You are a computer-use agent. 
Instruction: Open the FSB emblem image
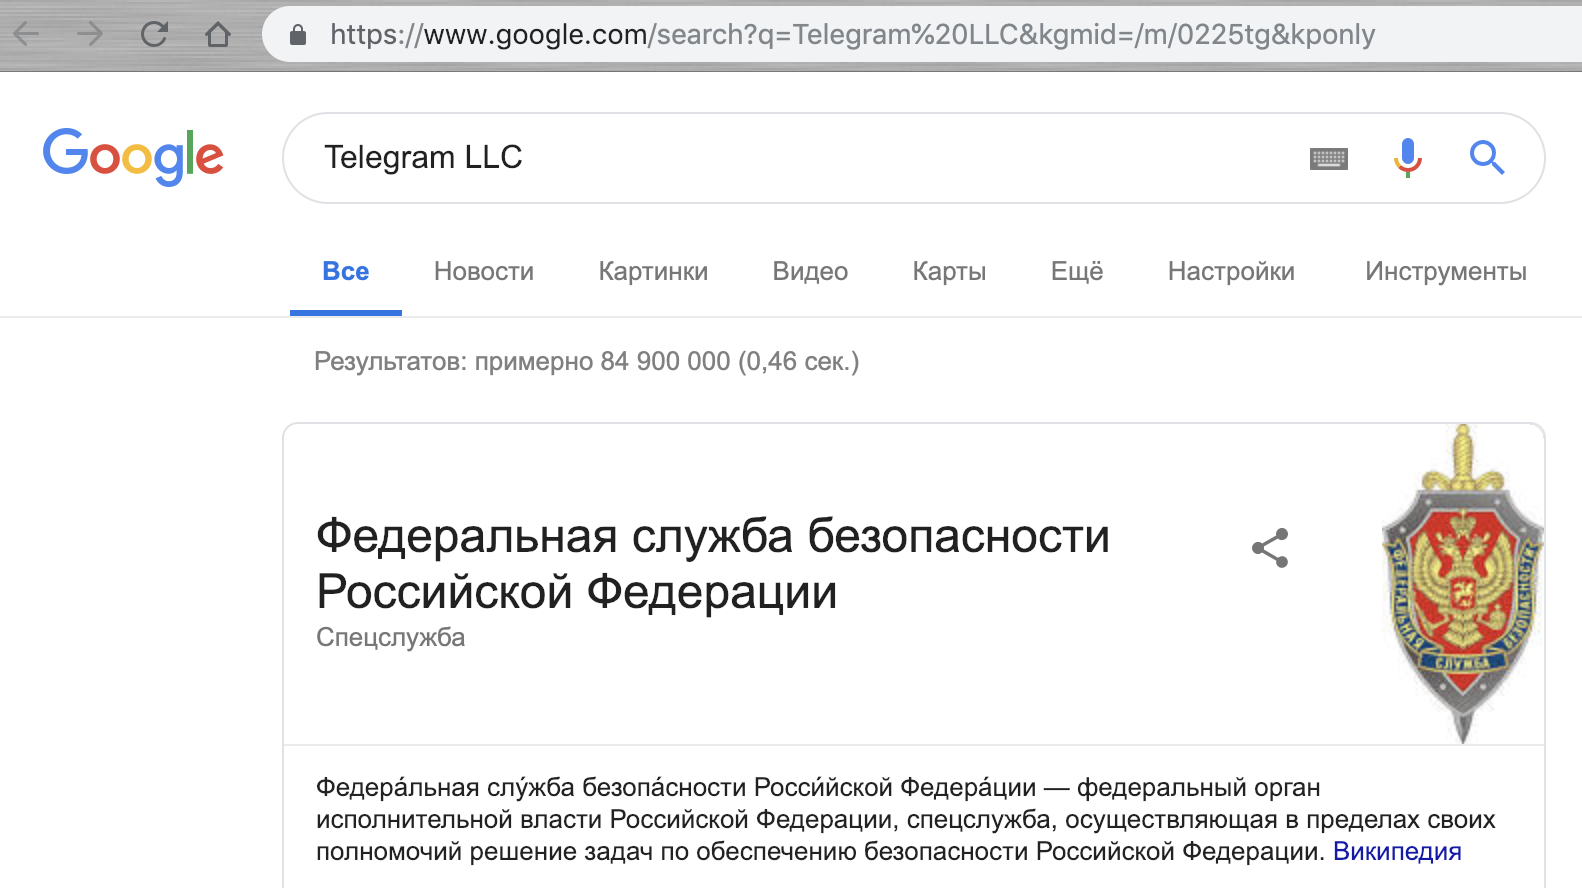click(x=1462, y=584)
